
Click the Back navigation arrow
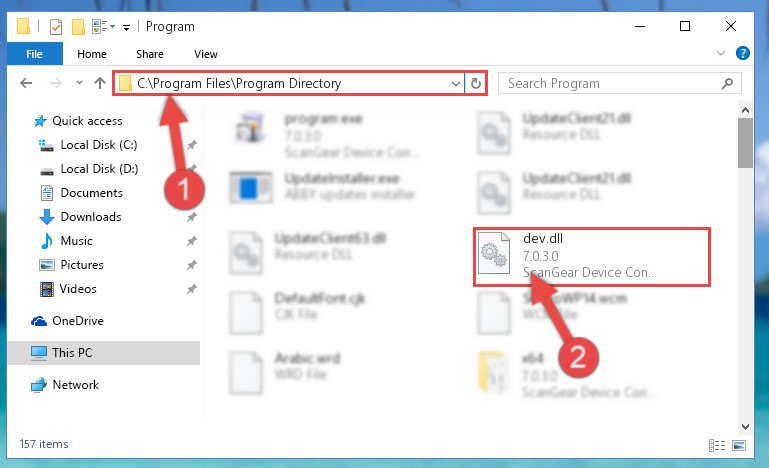[x=26, y=83]
